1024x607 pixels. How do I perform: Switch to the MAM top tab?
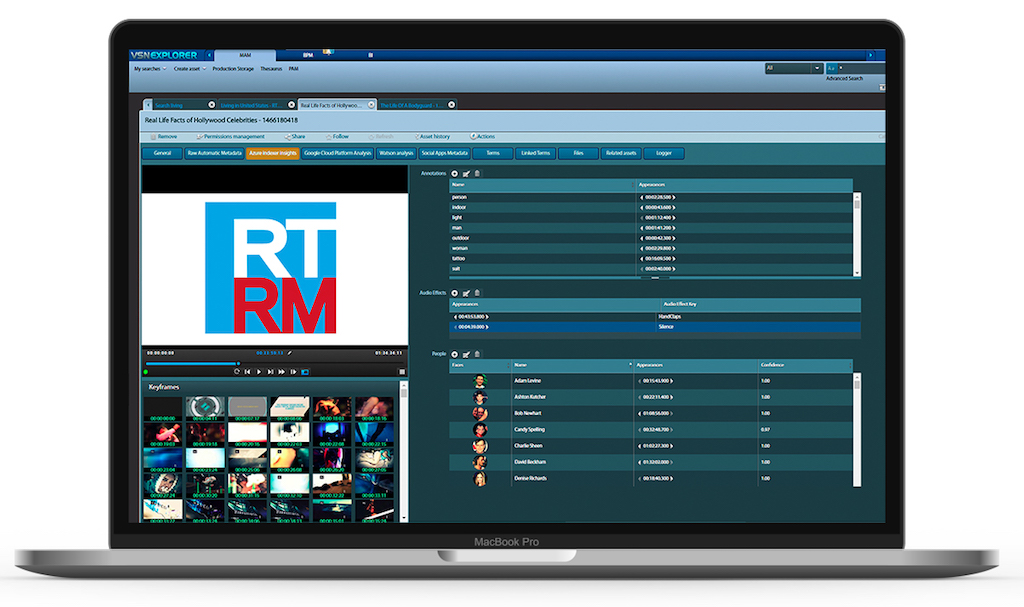pyautogui.click(x=245, y=56)
